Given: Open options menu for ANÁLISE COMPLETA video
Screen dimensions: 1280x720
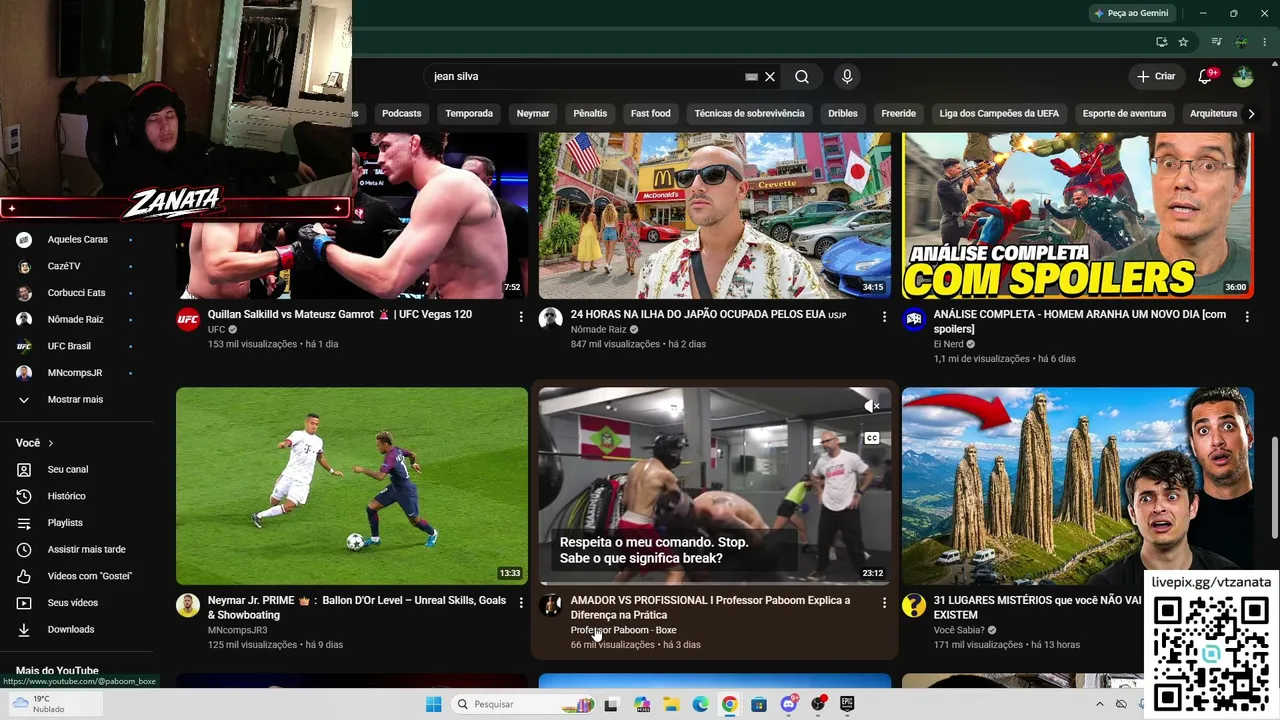Looking at the screenshot, I should 1247,316.
